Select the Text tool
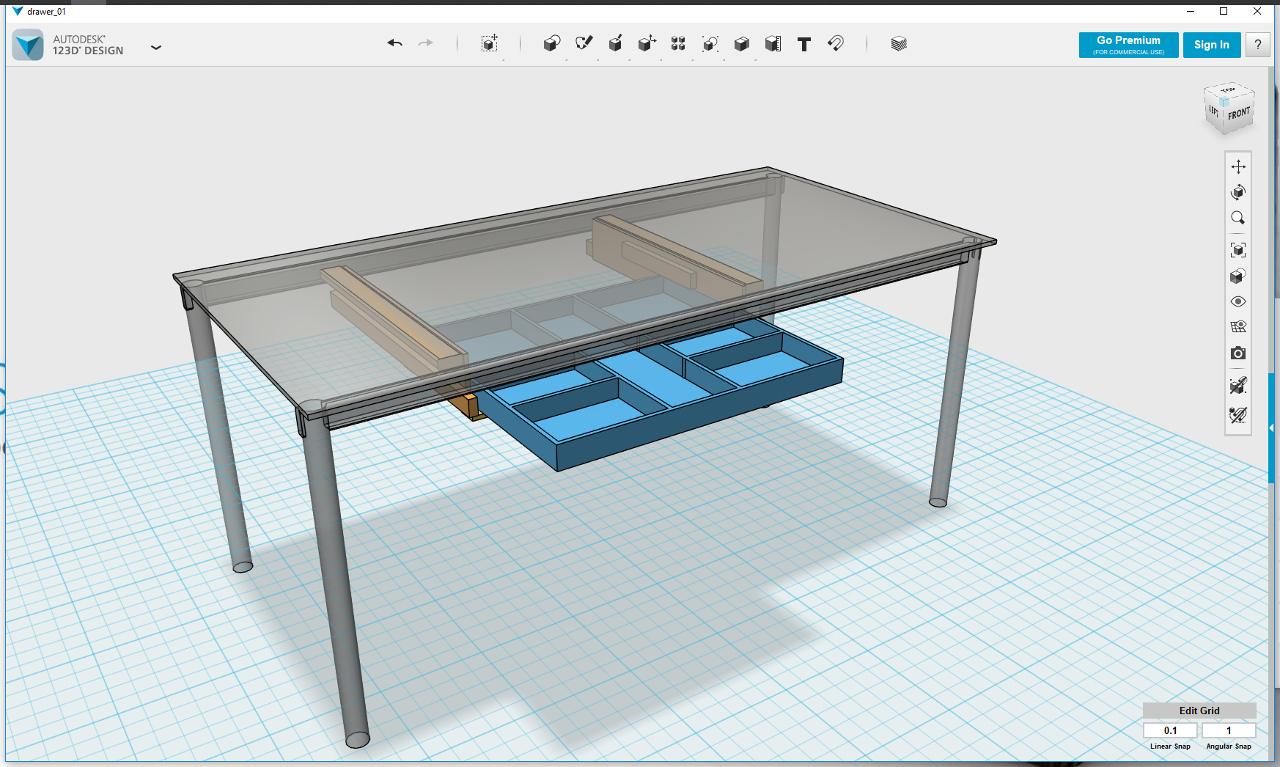The height and width of the screenshot is (767, 1280). click(804, 44)
